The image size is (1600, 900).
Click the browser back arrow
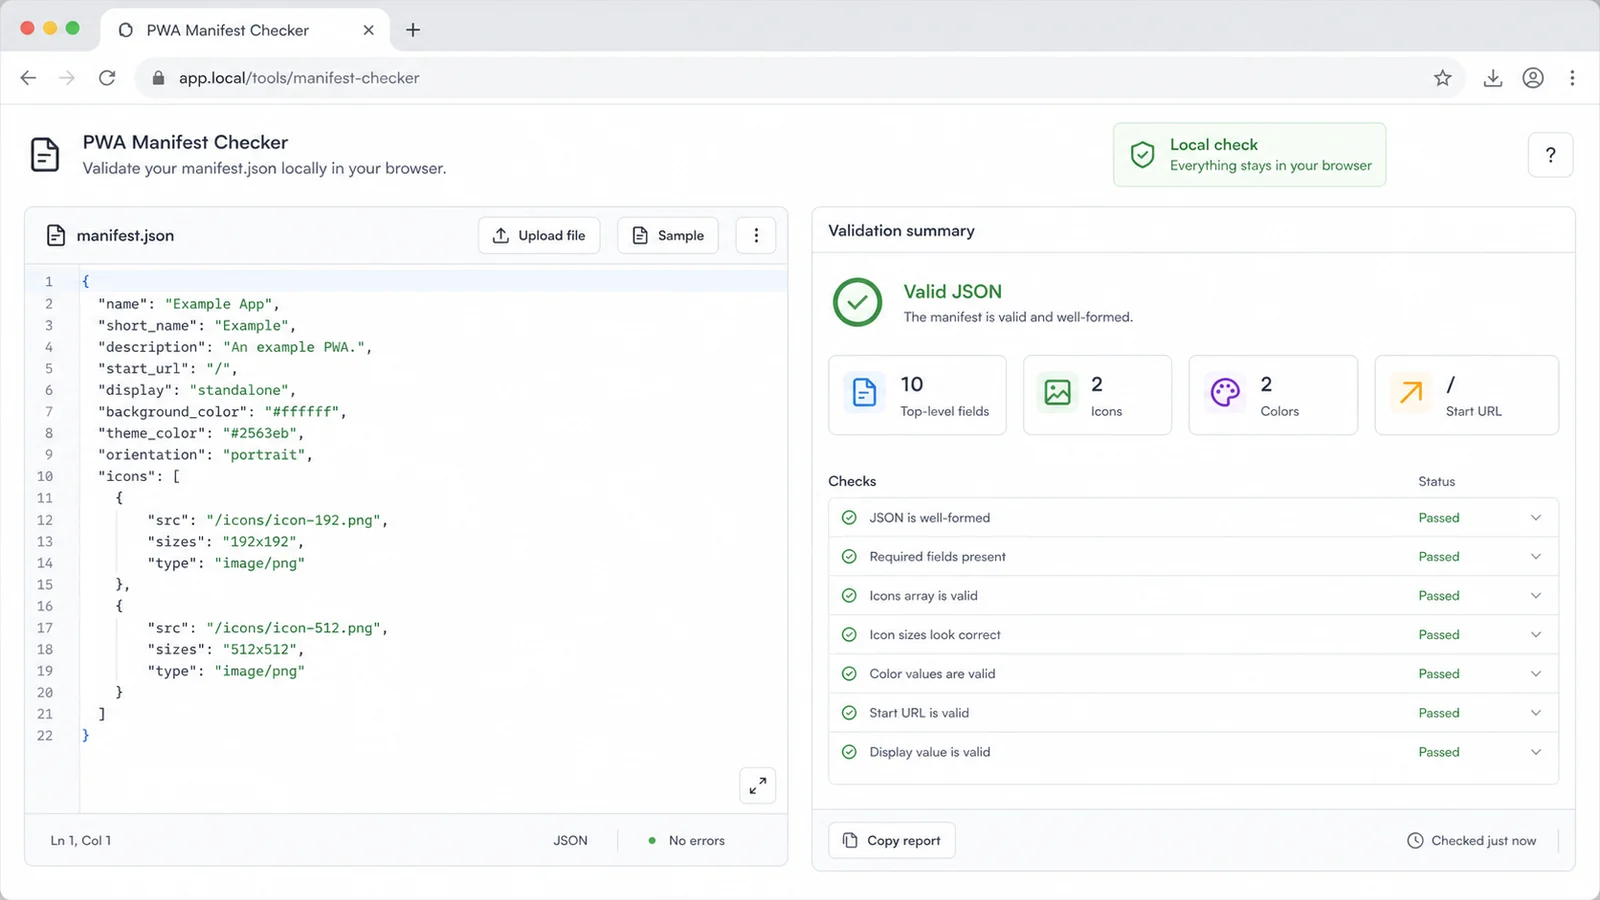28,78
